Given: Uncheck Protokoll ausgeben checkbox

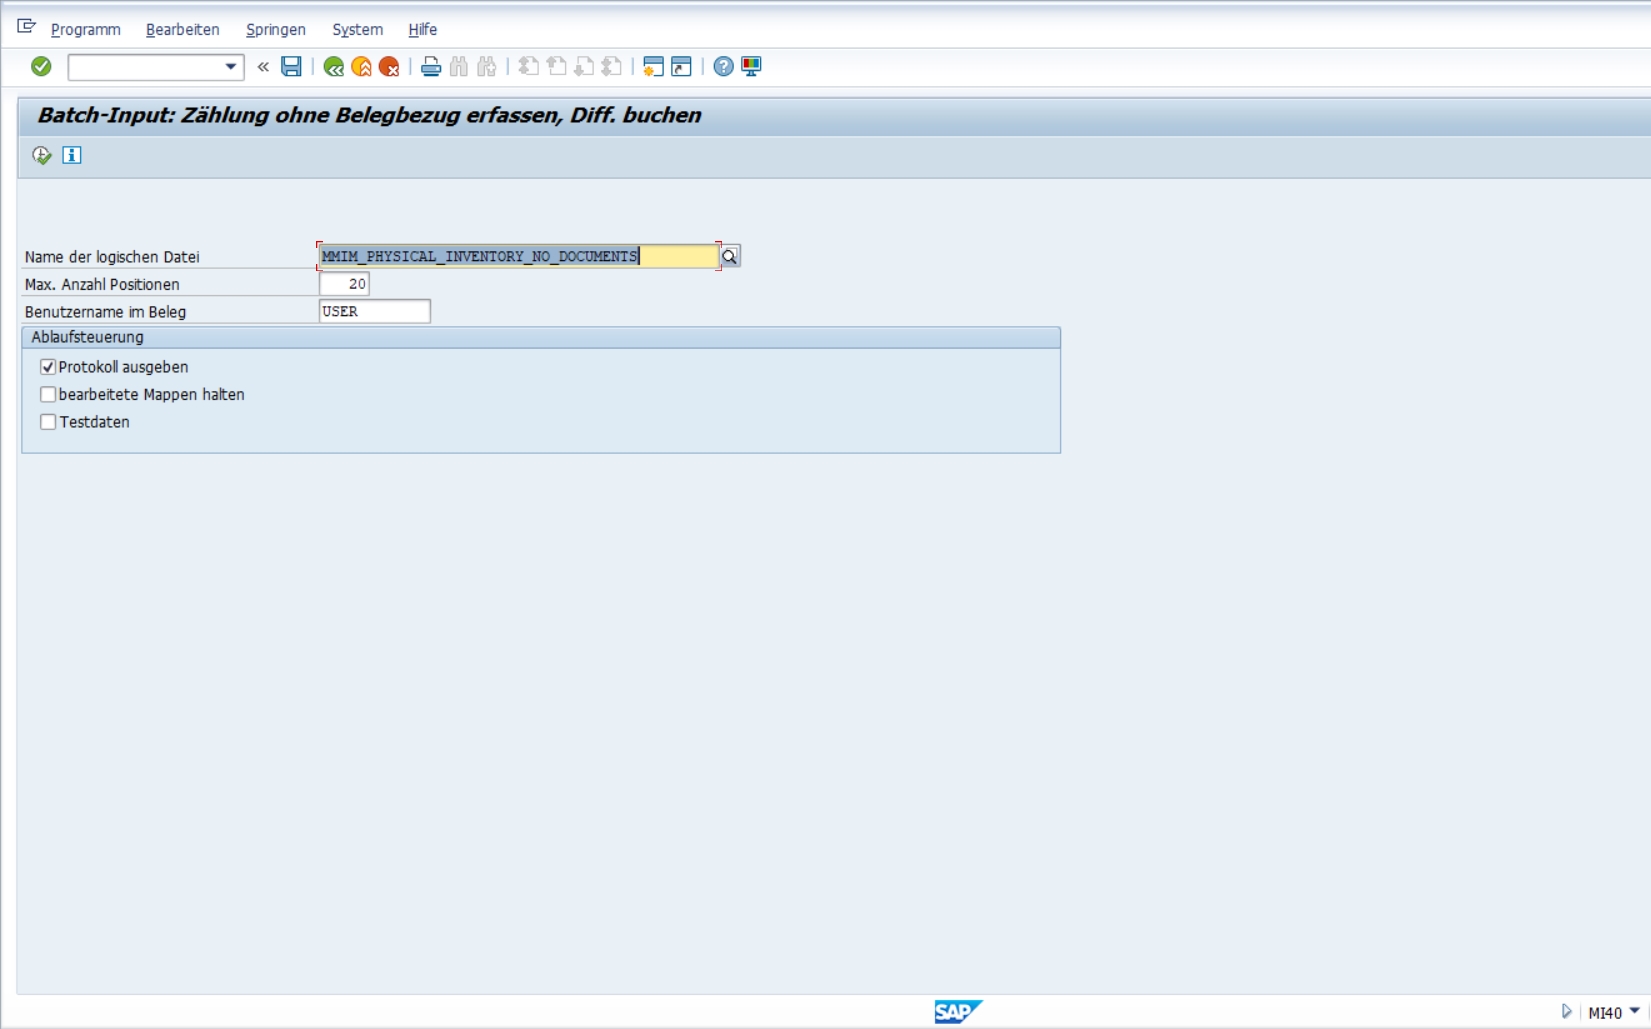Looking at the screenshot, I should point(48,367).
